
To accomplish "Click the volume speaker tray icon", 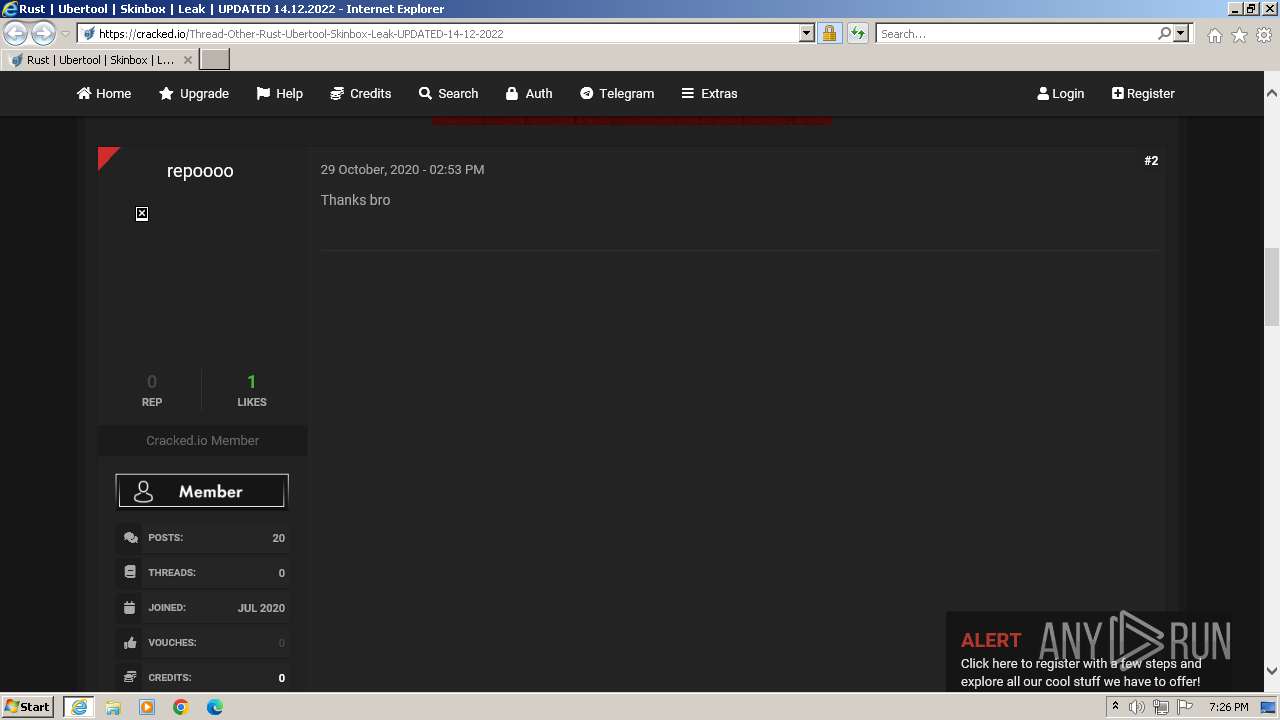I will [x=1137, y=707].
